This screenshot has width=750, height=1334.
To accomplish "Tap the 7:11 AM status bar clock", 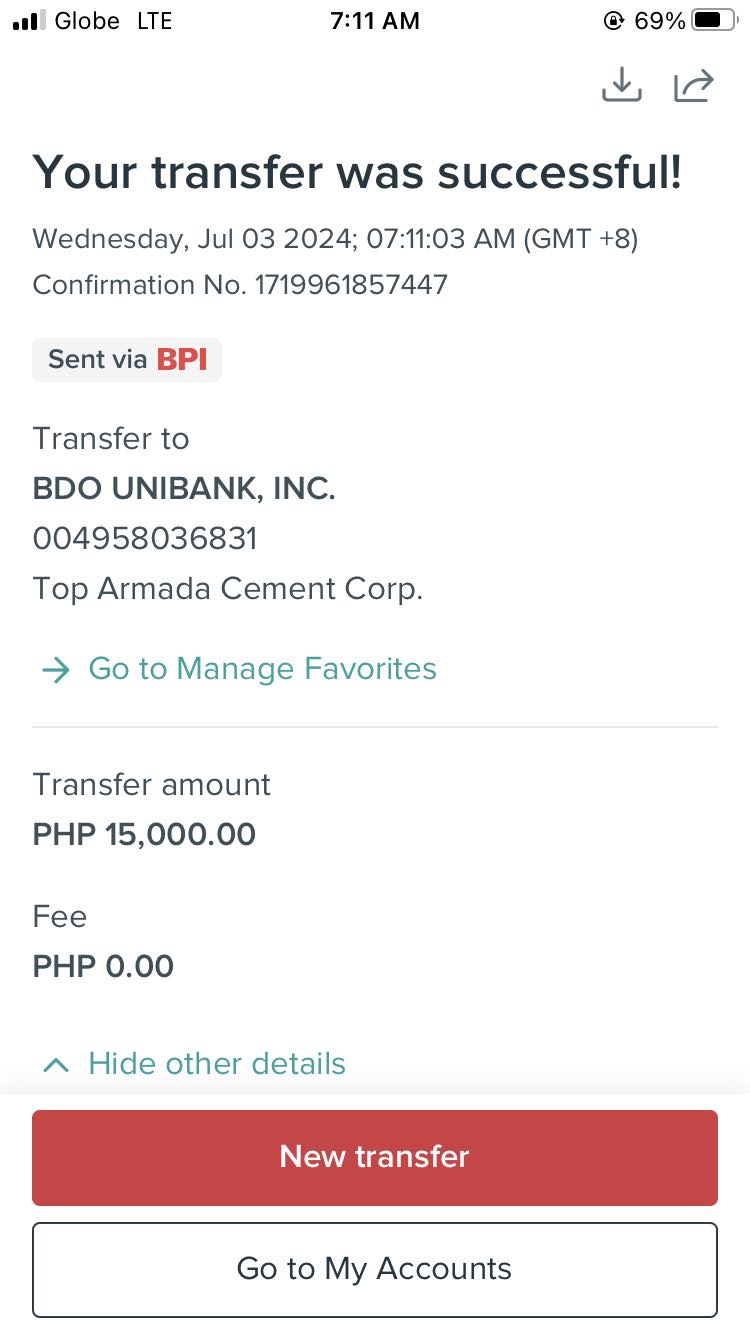I will (x=375, y=21).
